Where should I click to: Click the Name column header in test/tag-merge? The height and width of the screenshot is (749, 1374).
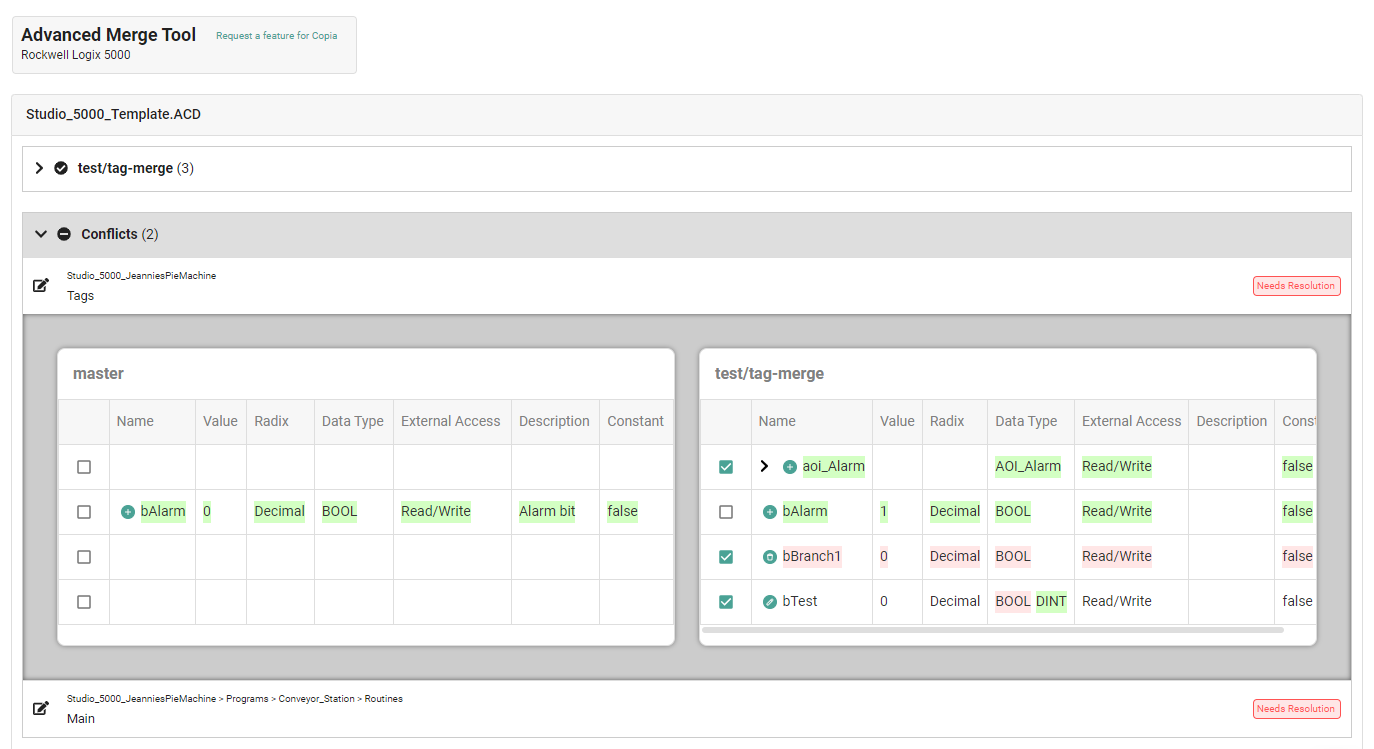[777, 421]
